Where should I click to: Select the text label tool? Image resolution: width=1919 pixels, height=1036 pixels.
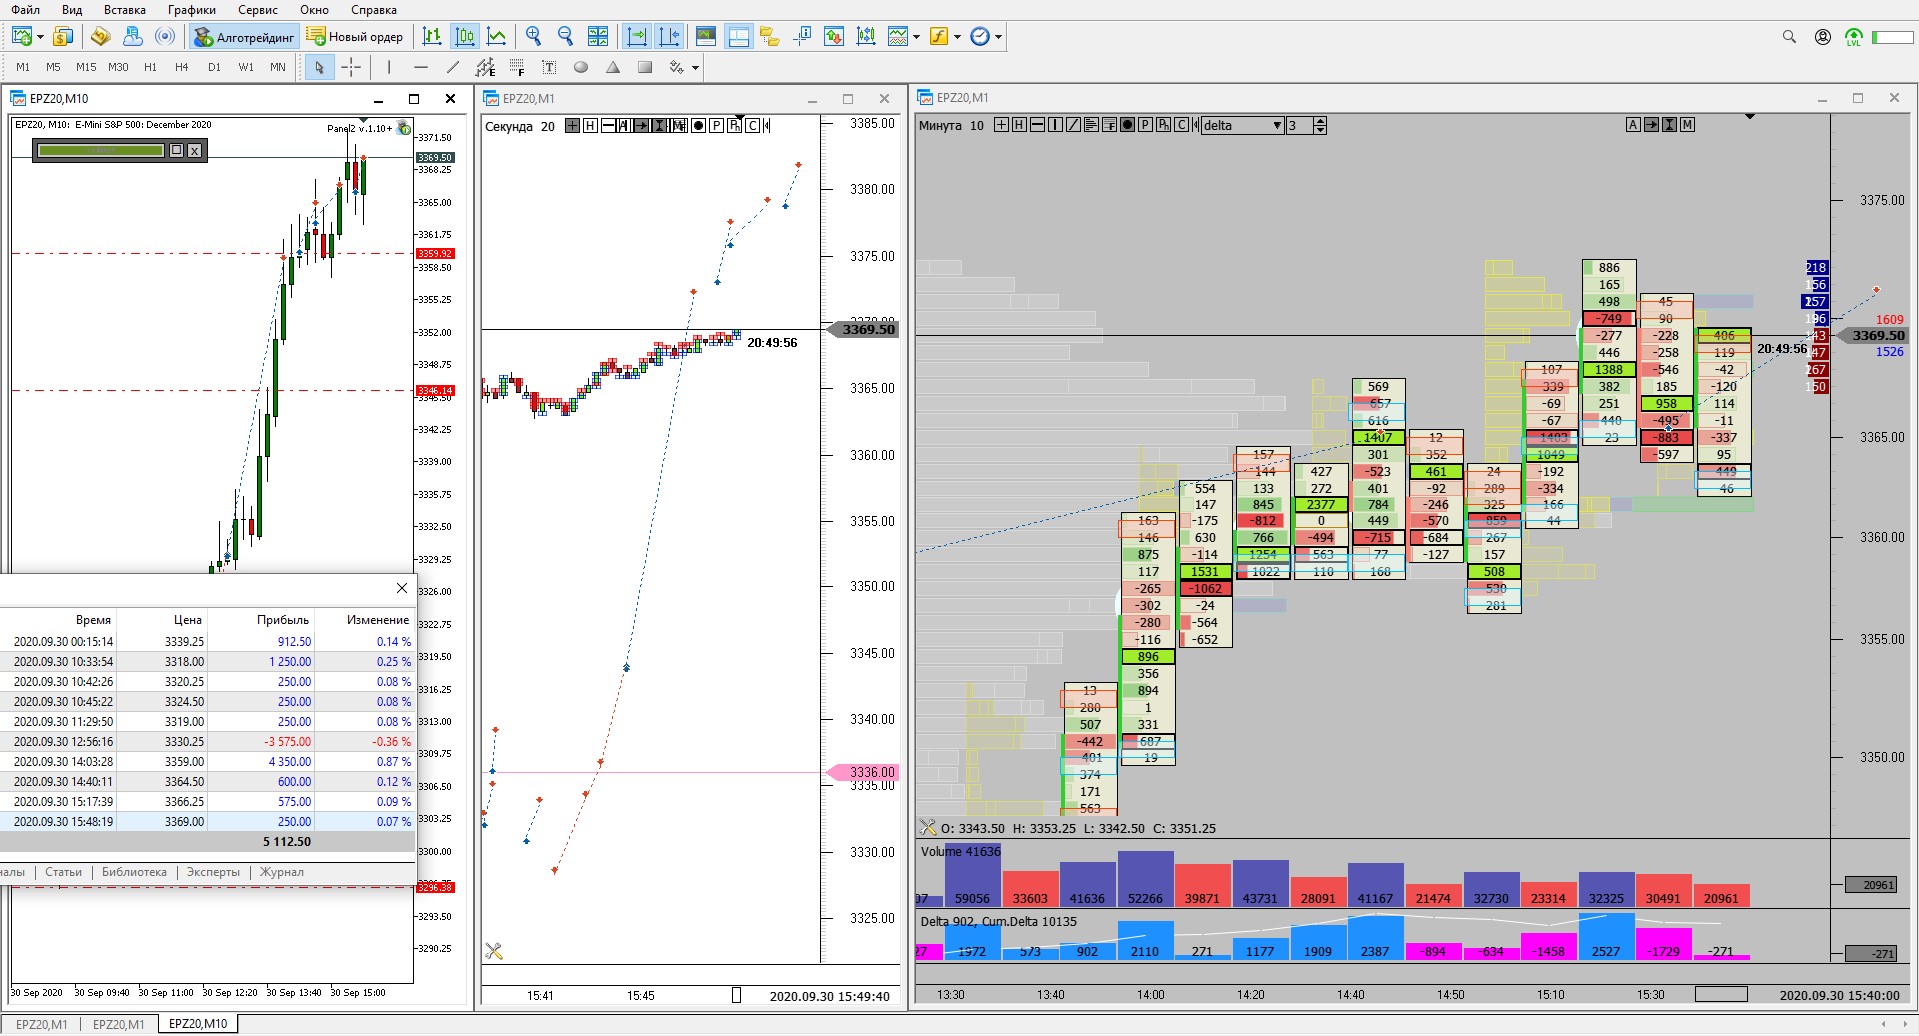pos(549,67)
